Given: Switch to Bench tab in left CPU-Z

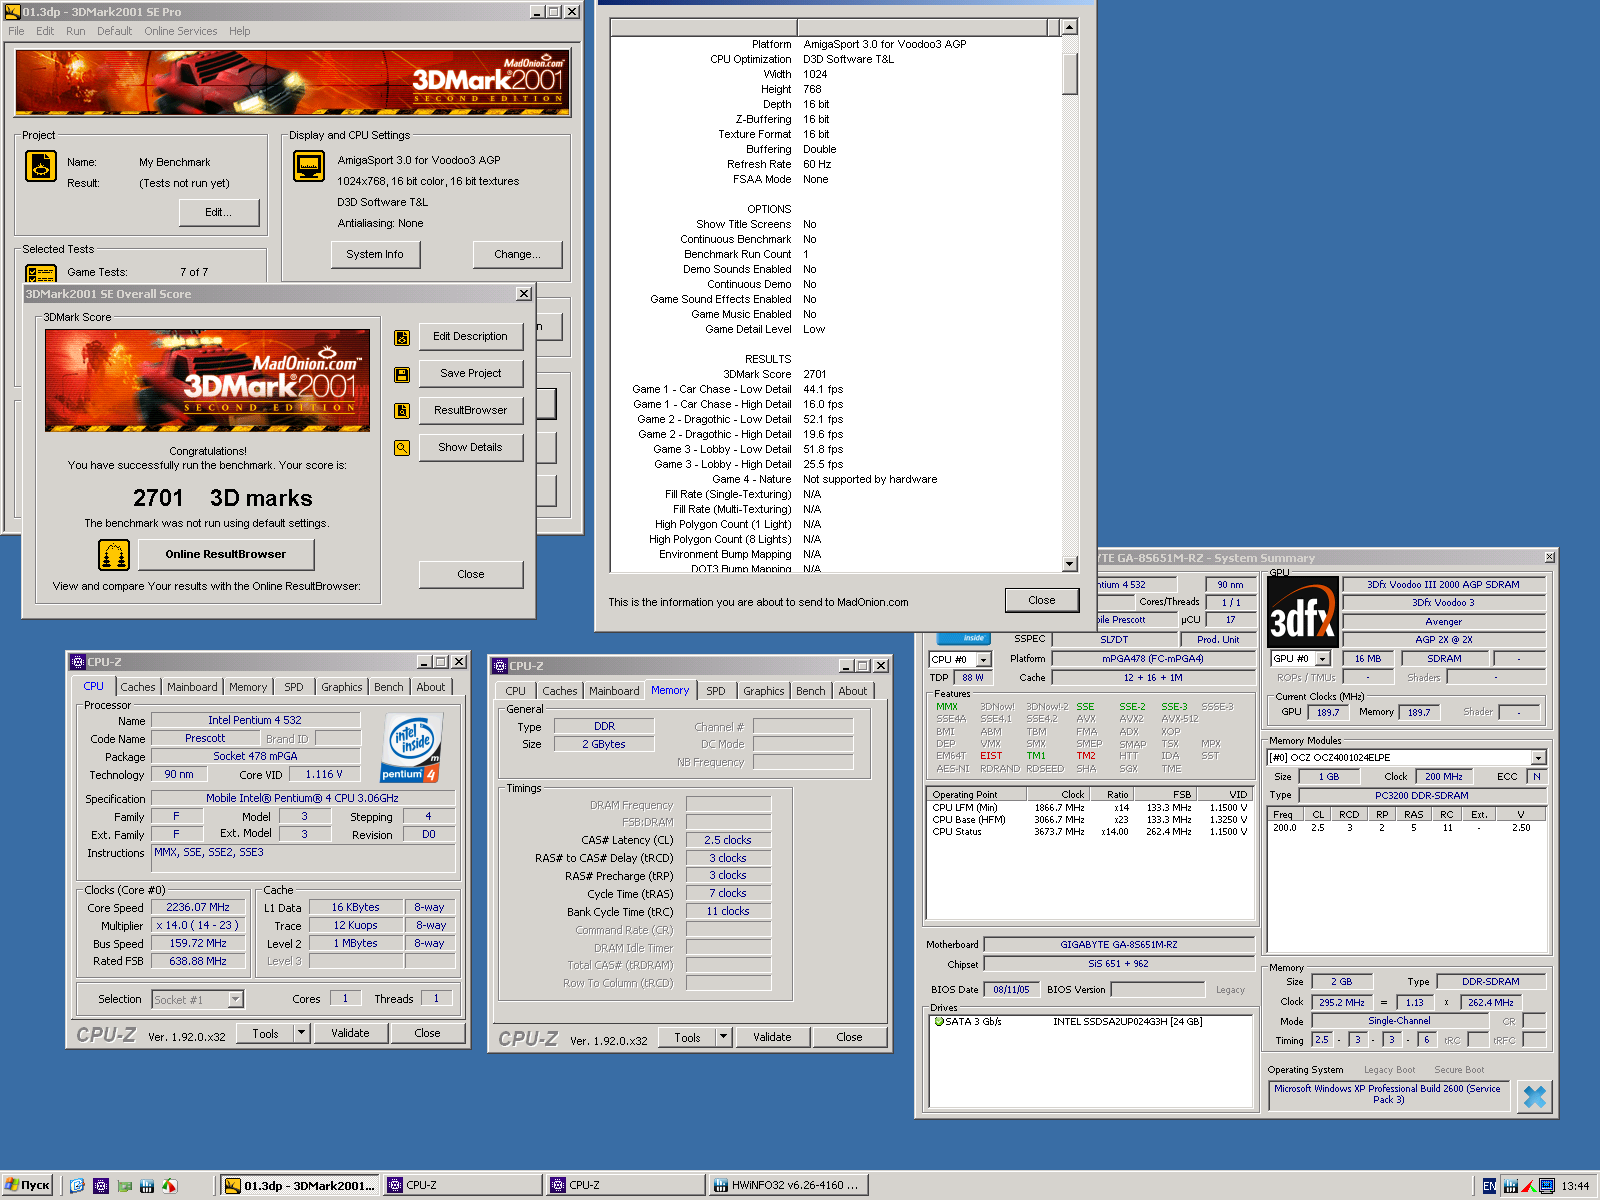Looking at the screenshot, I should point(389,687).
